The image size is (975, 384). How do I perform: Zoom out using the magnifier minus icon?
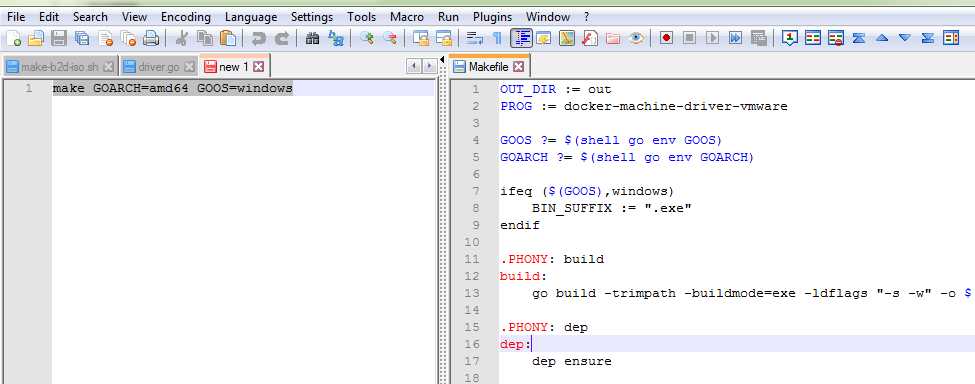pyautogui.click(x=390, y=39)
